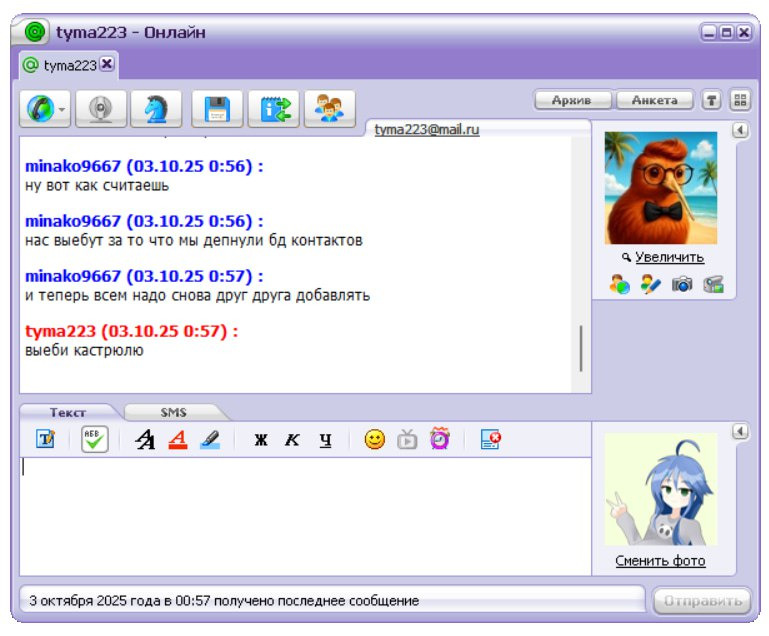This screenshot has height=636, width=769.
Task: Start a webcam video call
Action: [x=101, y=108]
